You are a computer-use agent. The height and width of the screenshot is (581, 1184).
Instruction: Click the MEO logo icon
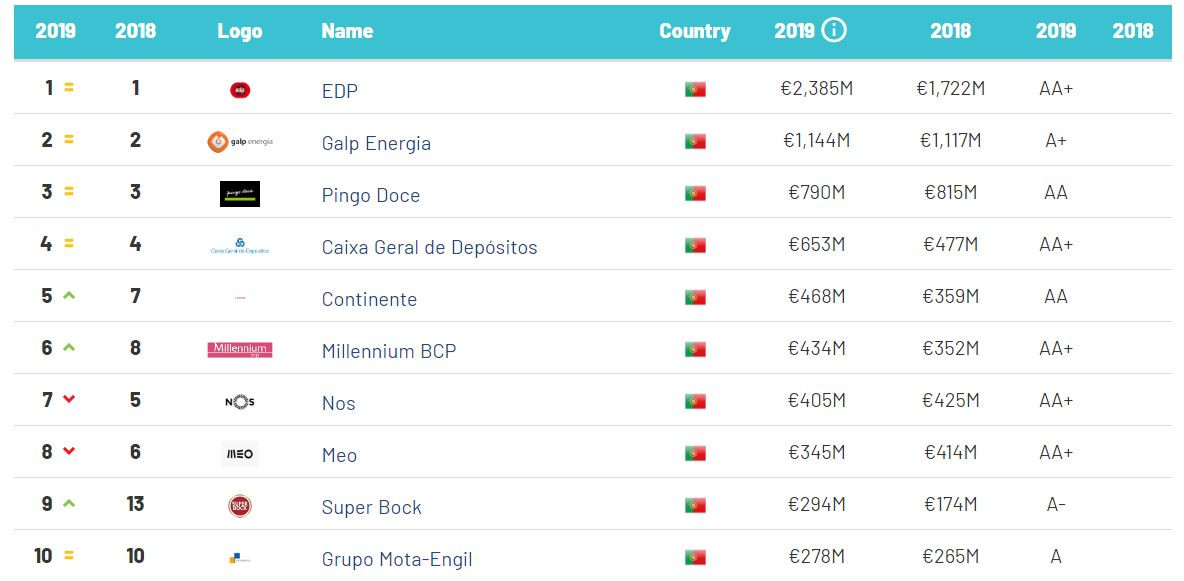coord(240,454)
